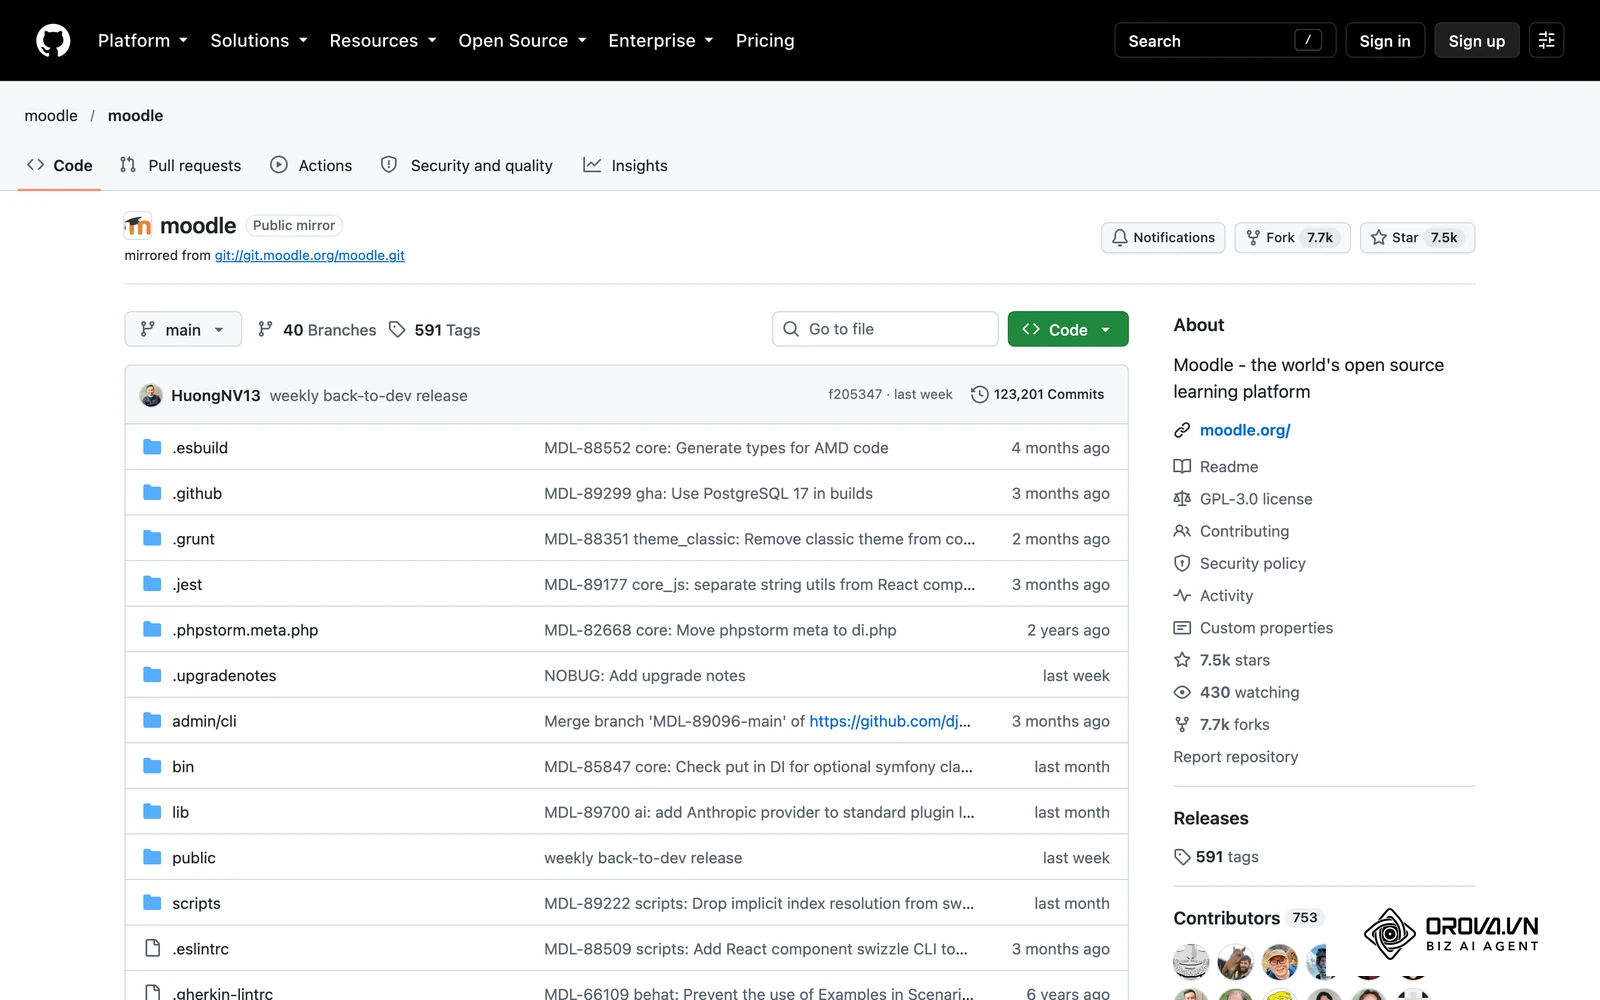Image resolution: width=1600 pixels, height=1000 pixels.
Task: Open the Actions tab
Action: pos(311,165)
